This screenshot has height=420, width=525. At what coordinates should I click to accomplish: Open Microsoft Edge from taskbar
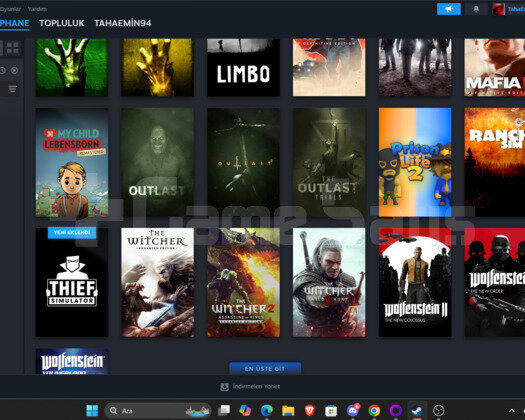point(267,411)
